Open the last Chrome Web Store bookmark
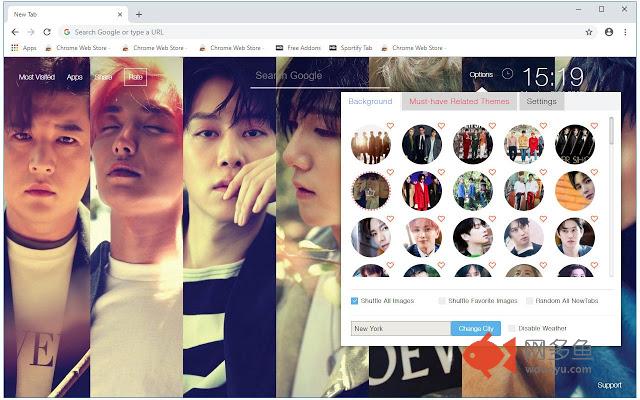The height and width of the screenshot is (400, 640). [412, 48]
